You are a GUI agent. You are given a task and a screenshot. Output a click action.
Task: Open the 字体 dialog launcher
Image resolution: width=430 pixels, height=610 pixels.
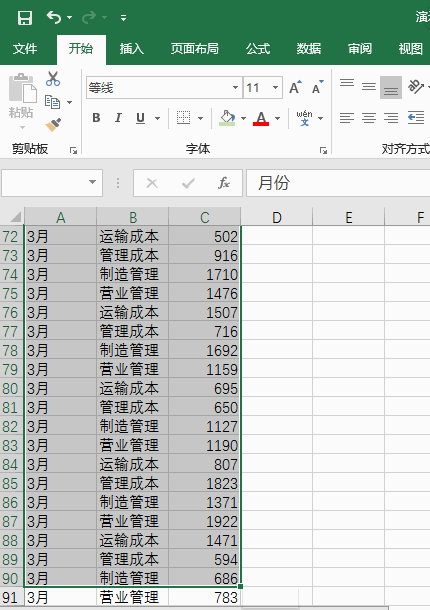click(323, 151)
